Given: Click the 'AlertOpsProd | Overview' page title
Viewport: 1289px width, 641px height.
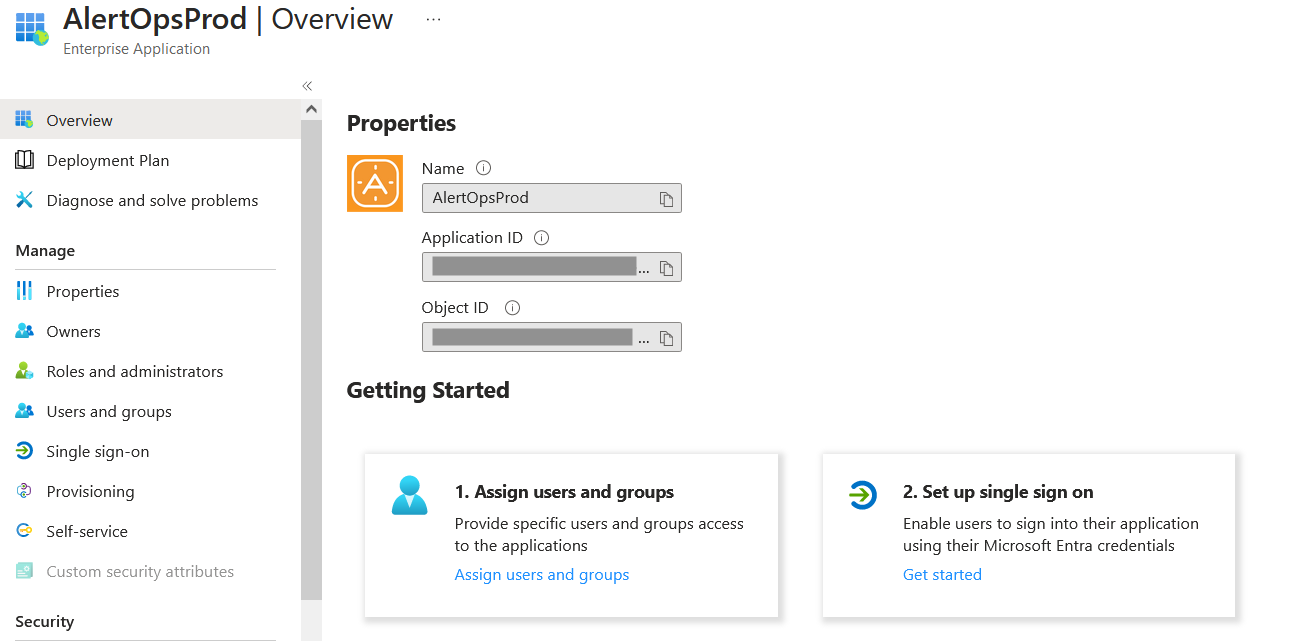Looking at the screenshot, I should [228, 19].
